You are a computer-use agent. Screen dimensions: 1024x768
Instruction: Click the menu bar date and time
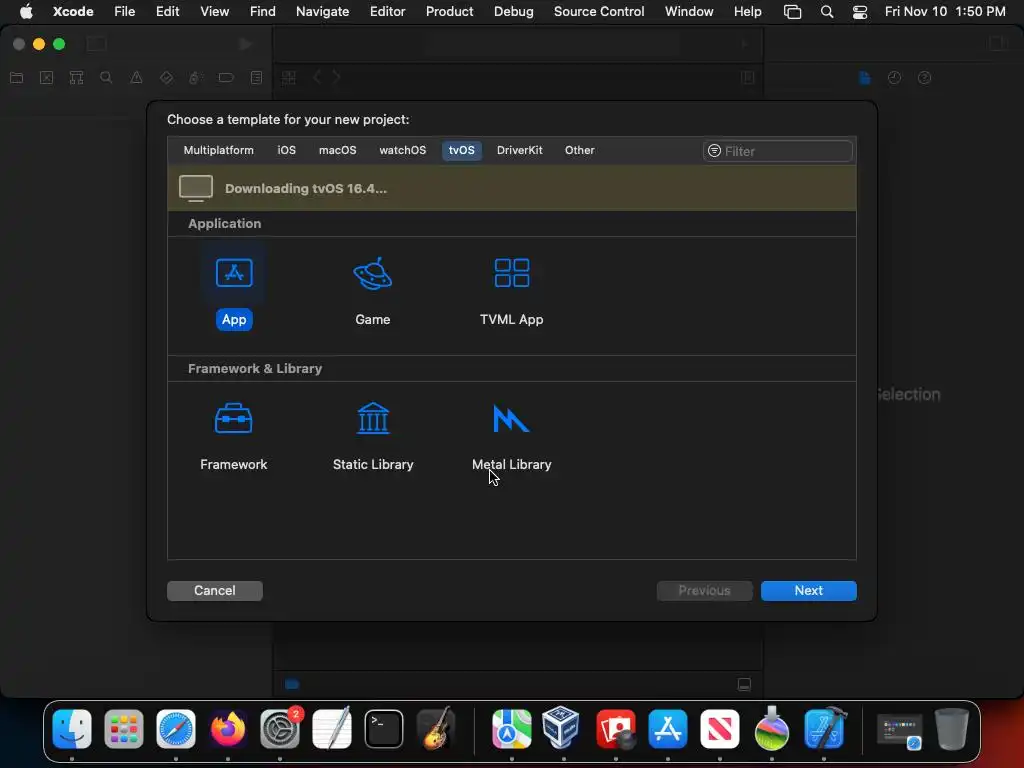(x=944, y=11)
